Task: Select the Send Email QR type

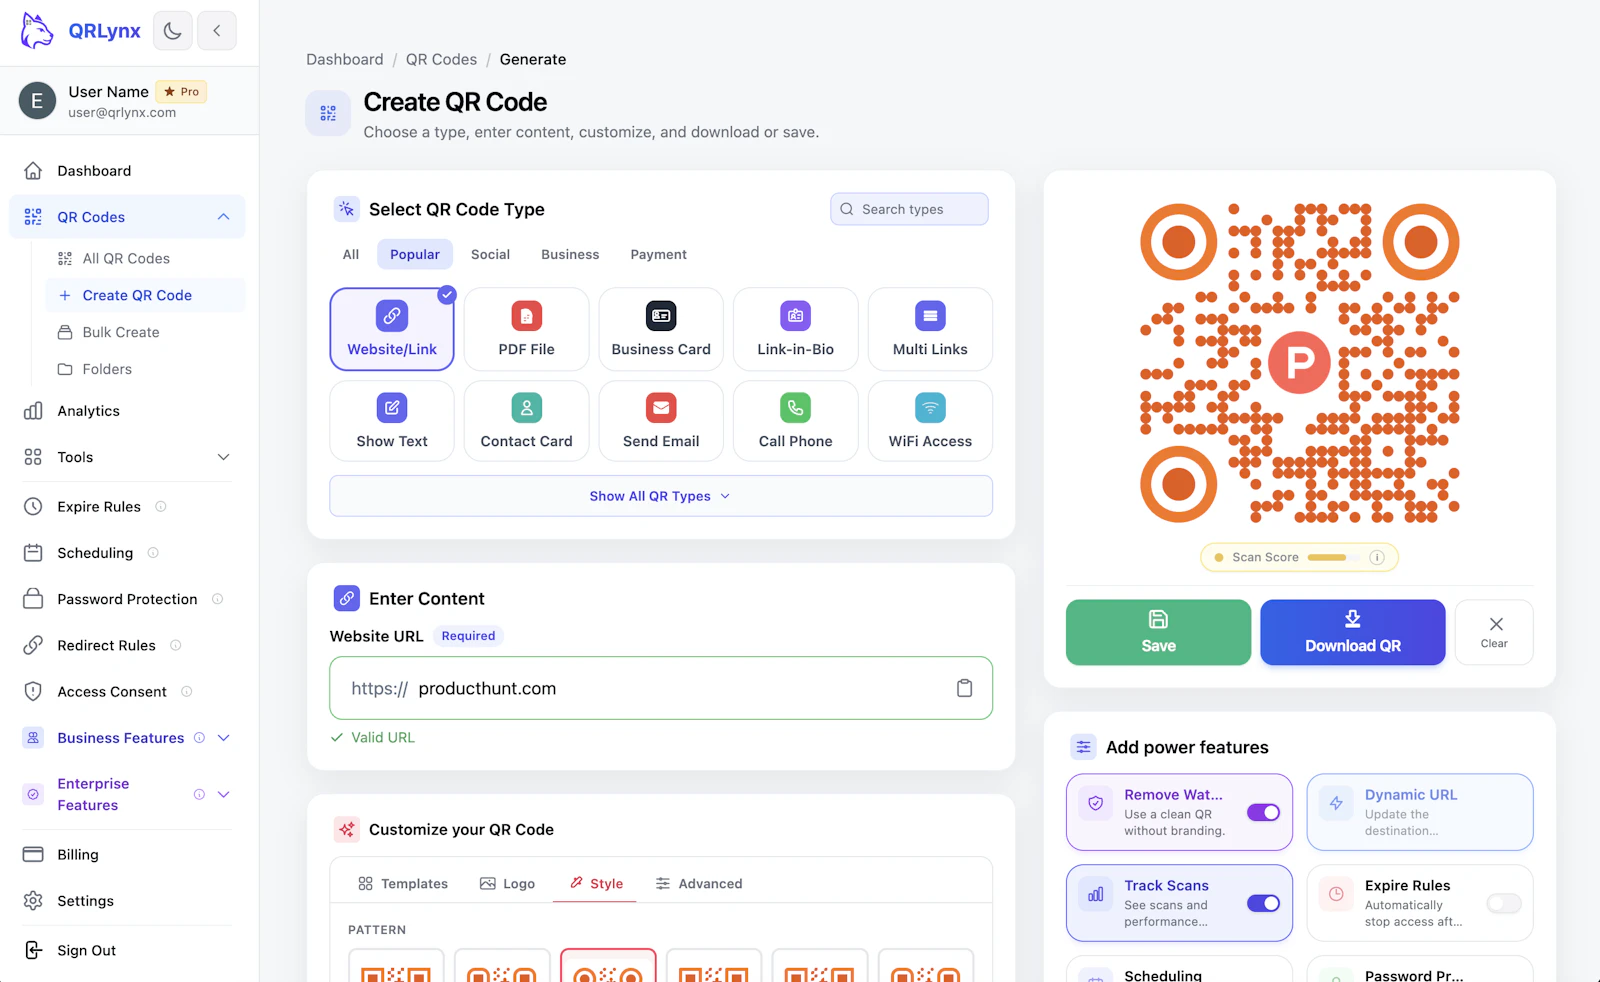Action: pos(661,421)
